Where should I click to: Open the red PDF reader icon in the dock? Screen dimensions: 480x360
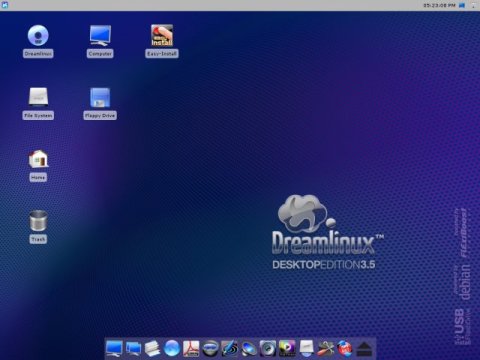click(191, 349)
